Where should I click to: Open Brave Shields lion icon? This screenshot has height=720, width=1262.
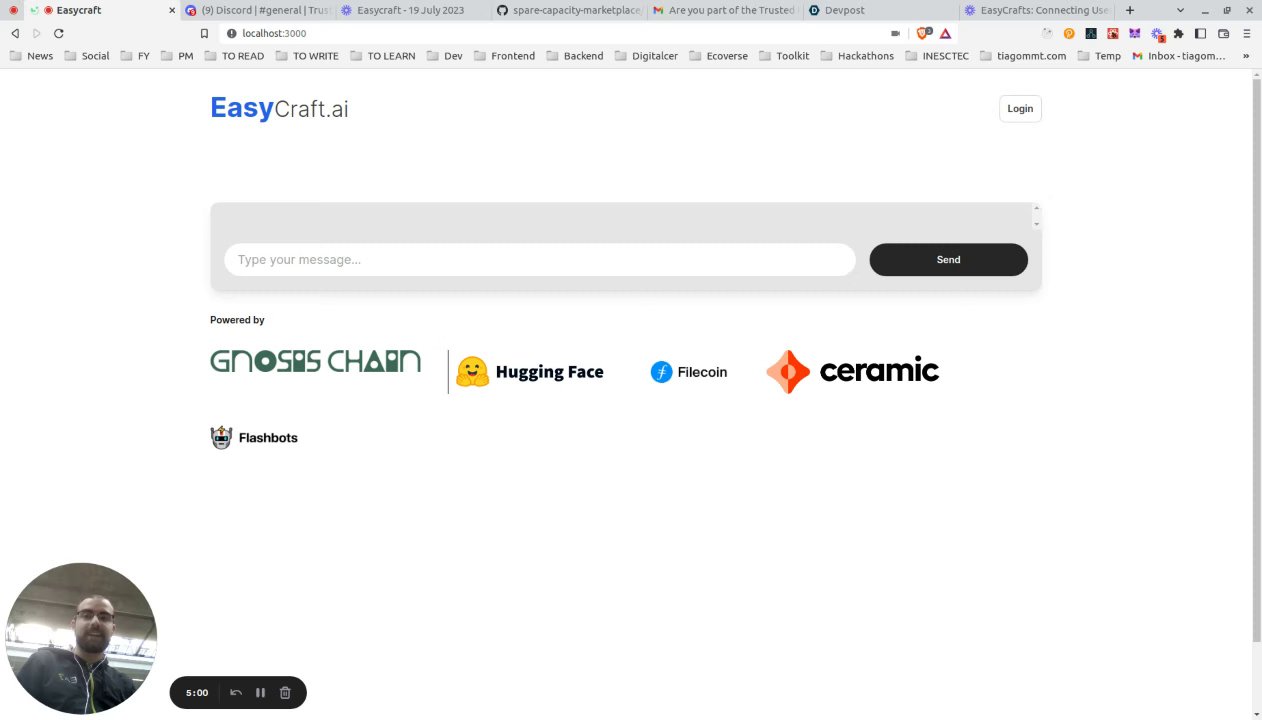[923, 33]
